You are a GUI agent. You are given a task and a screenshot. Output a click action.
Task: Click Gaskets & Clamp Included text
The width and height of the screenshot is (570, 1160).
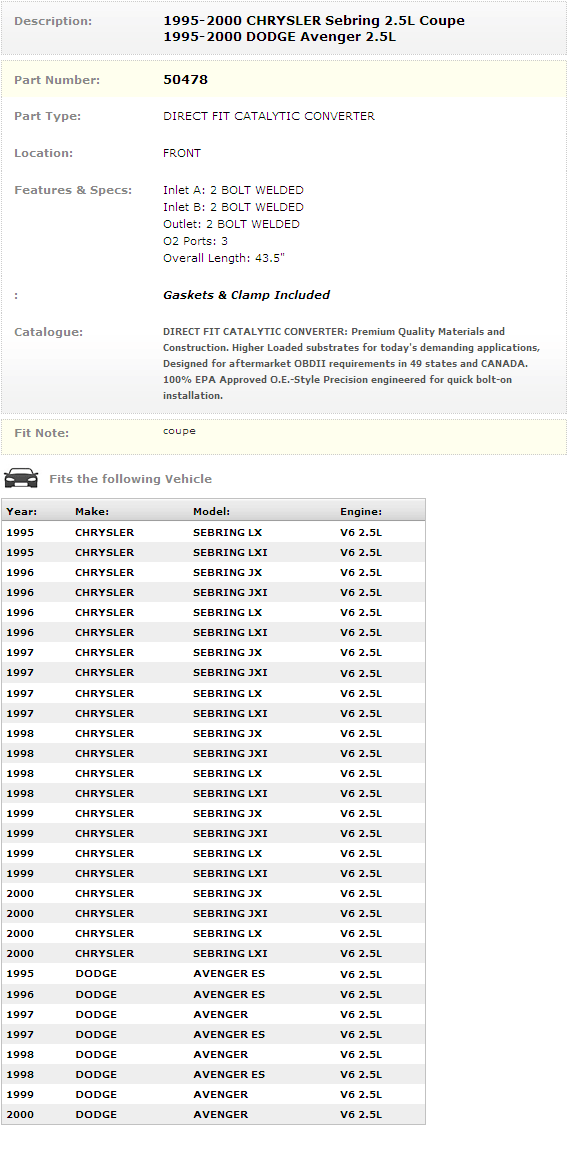pos(247,295)
